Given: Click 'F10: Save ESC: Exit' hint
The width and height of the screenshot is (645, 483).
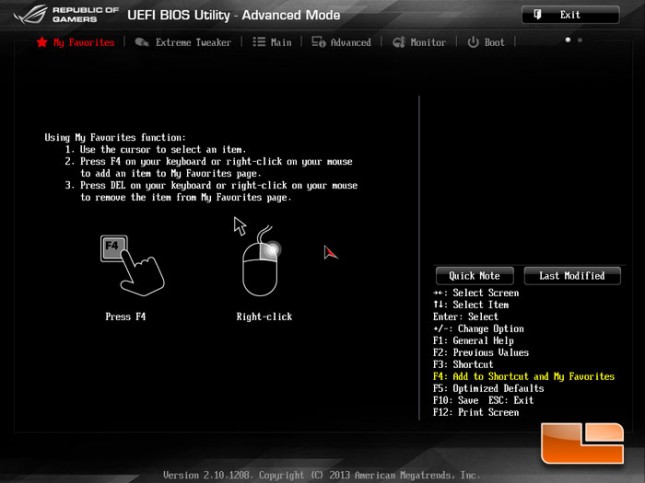Looking at the screenshot, I should pos(483,400).
